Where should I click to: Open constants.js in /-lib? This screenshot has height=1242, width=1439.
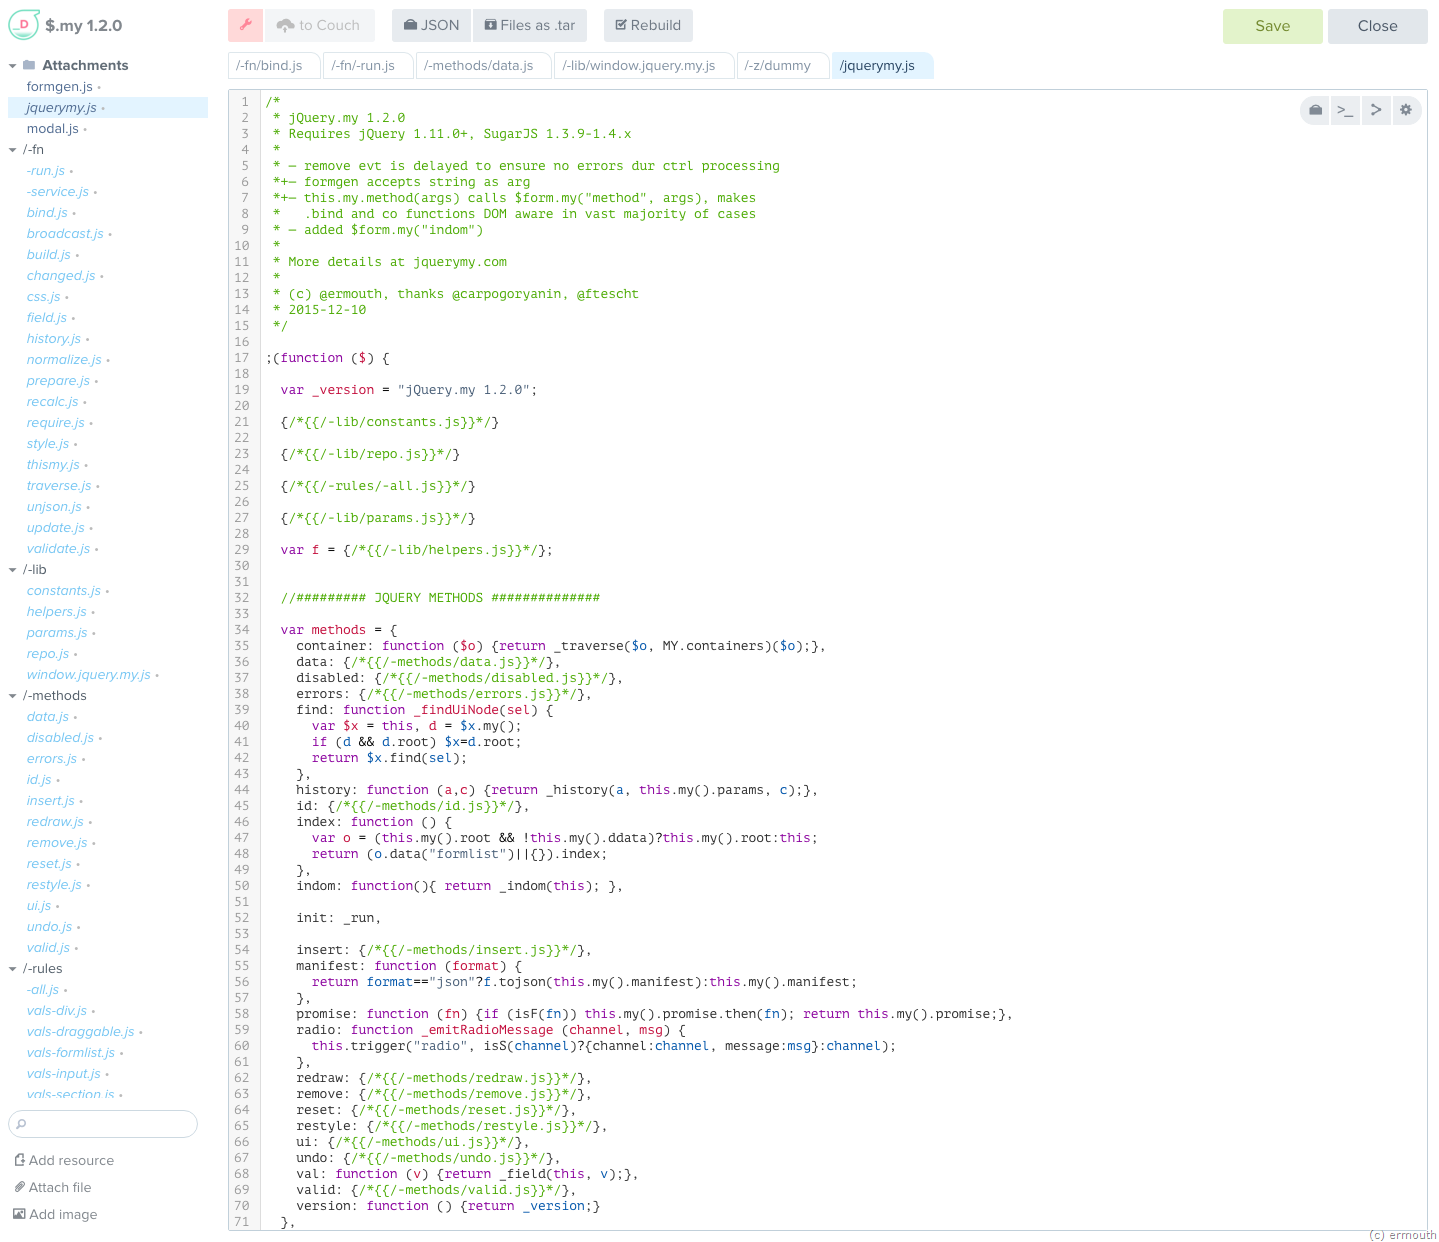pyautogui.click(x=64, y=591)
